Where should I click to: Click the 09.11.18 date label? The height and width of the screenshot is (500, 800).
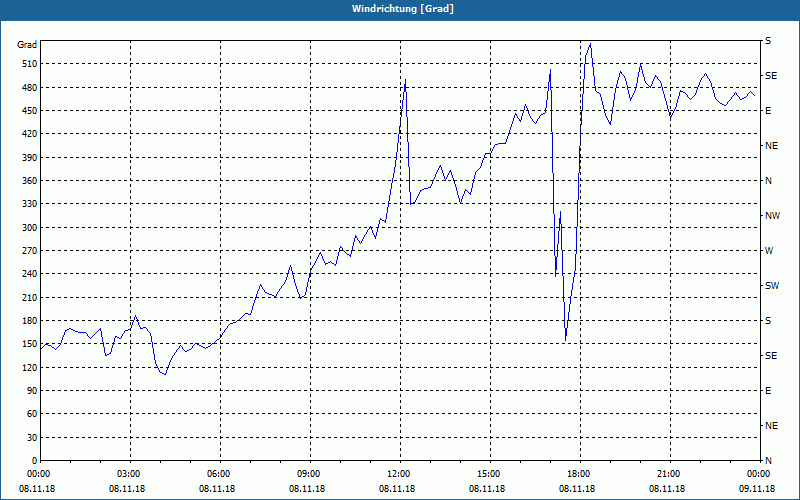click(757, 488)
